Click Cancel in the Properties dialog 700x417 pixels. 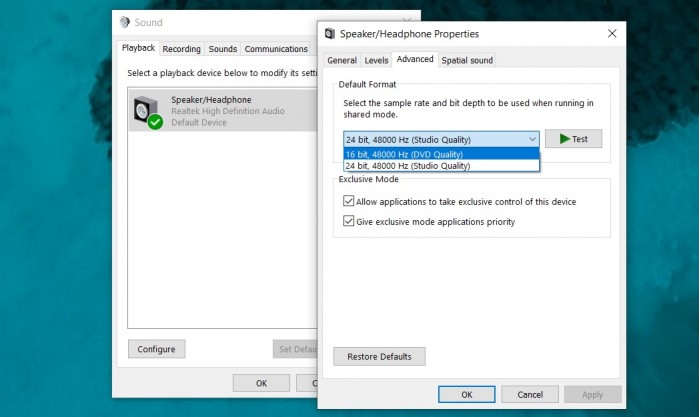click(x=530, y=395)
